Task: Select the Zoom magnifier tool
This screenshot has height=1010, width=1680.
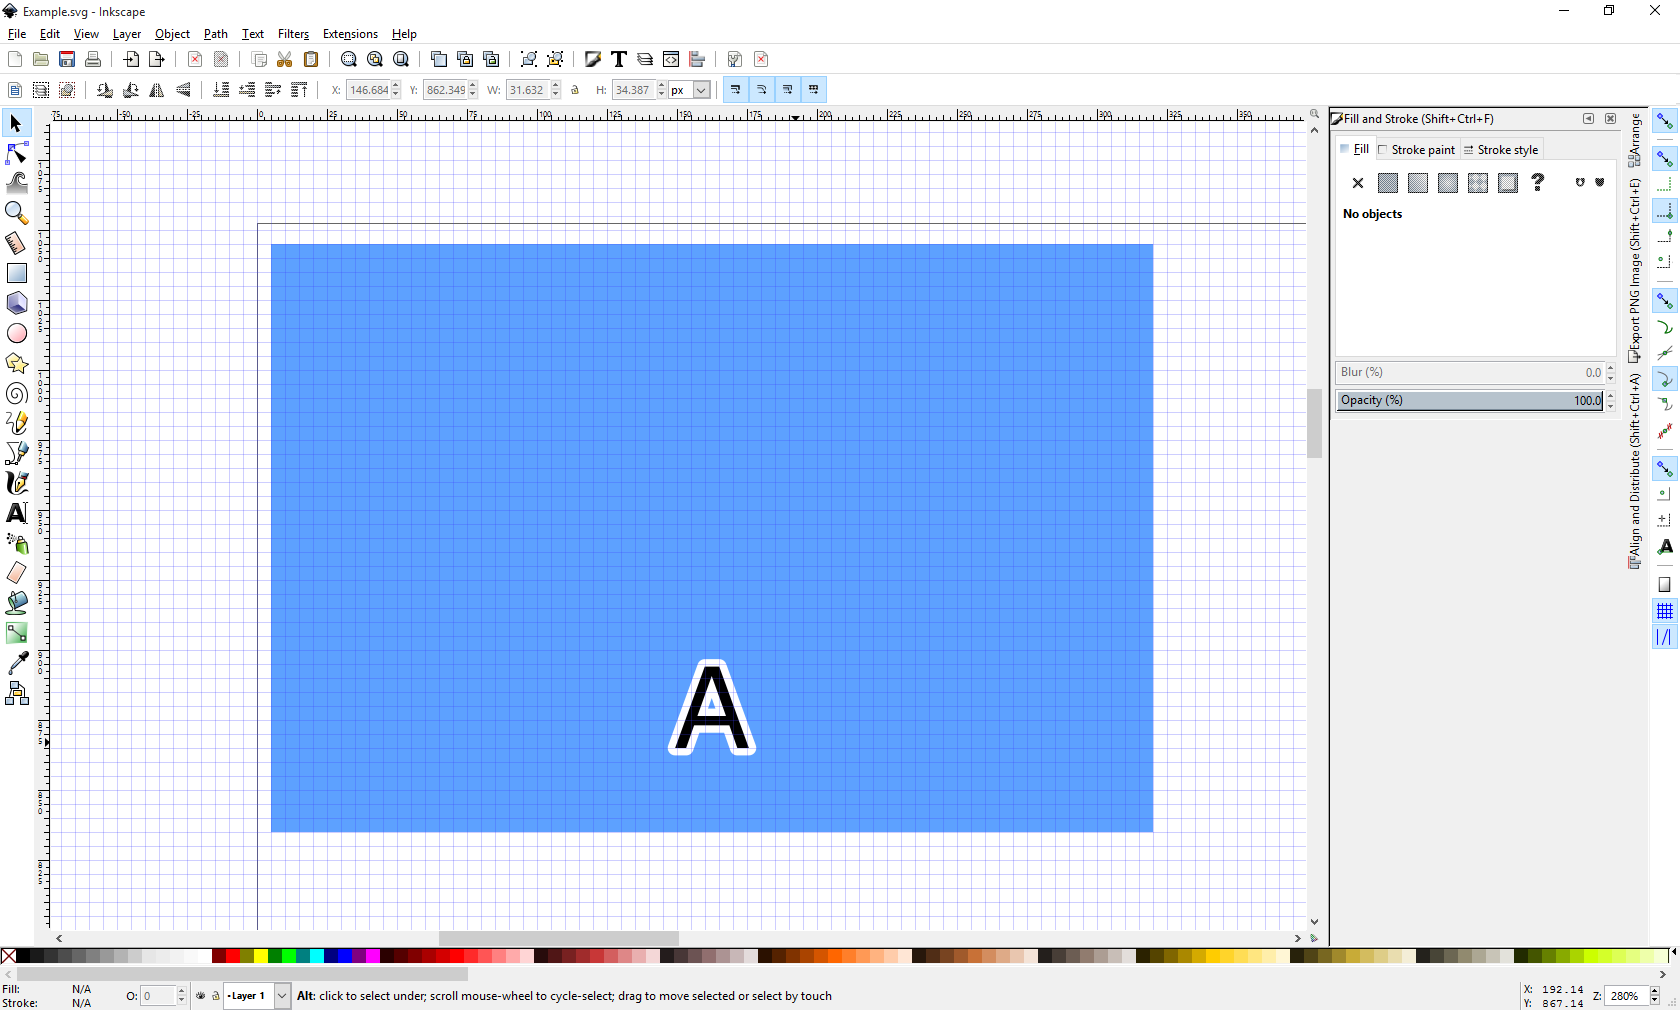Action: click(17, 213)
